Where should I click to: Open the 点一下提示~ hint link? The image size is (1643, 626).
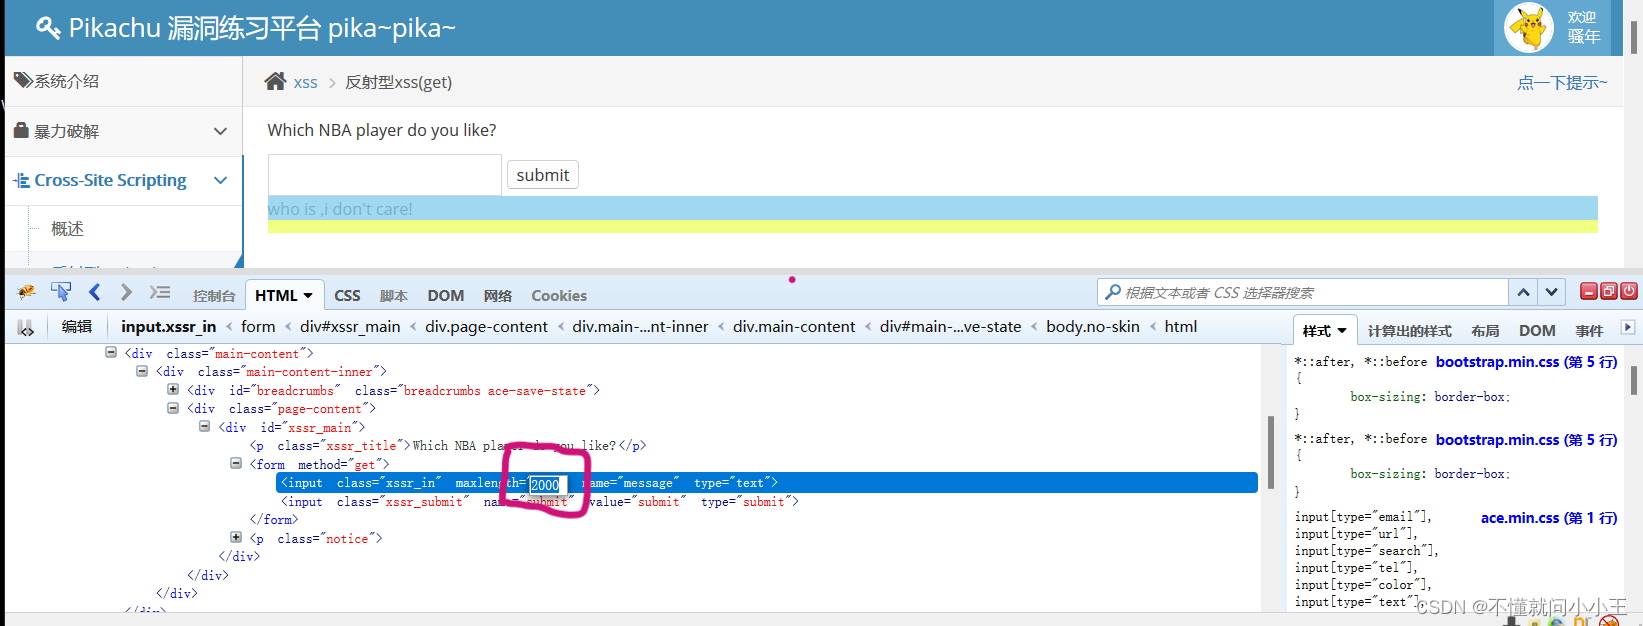(1562, 82)
